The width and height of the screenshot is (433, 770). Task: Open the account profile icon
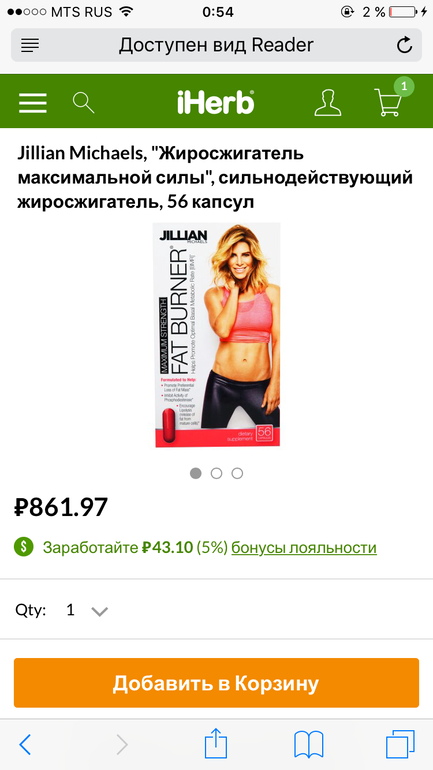pos(327,102)
